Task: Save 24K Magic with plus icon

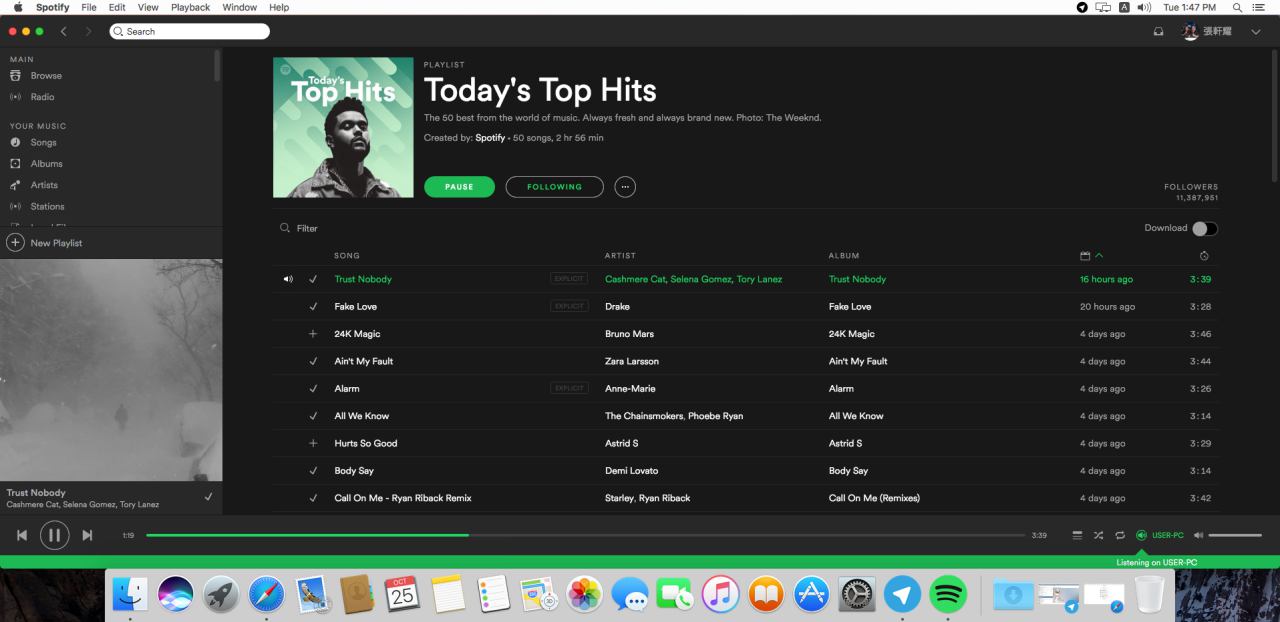Action: [x=313, y=334]
